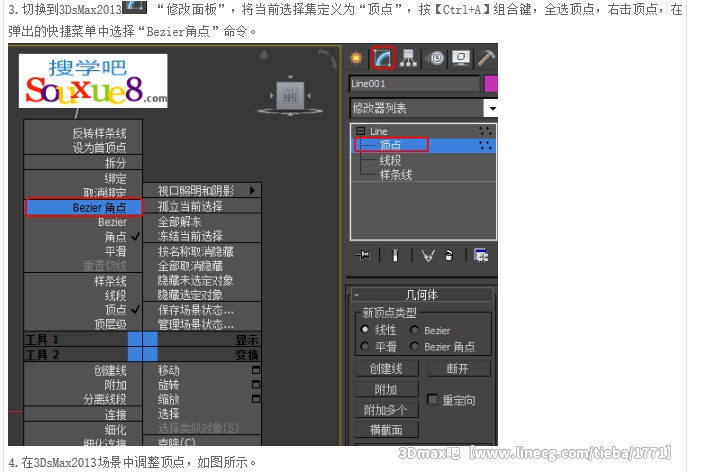The width and height of the screenshot is (711, 472).
Task: Choose 拆分 menu entry
Action: coord(116,163)
